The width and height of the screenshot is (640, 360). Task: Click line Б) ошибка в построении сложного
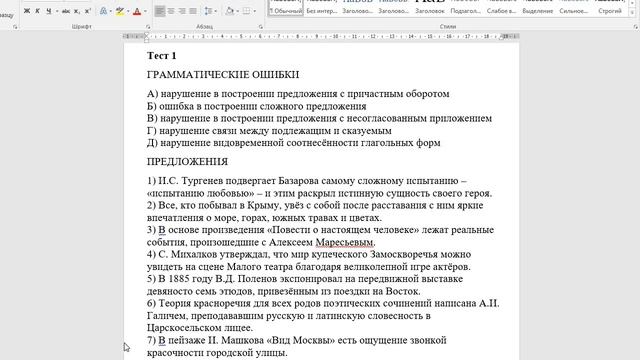tap(256, 106)
